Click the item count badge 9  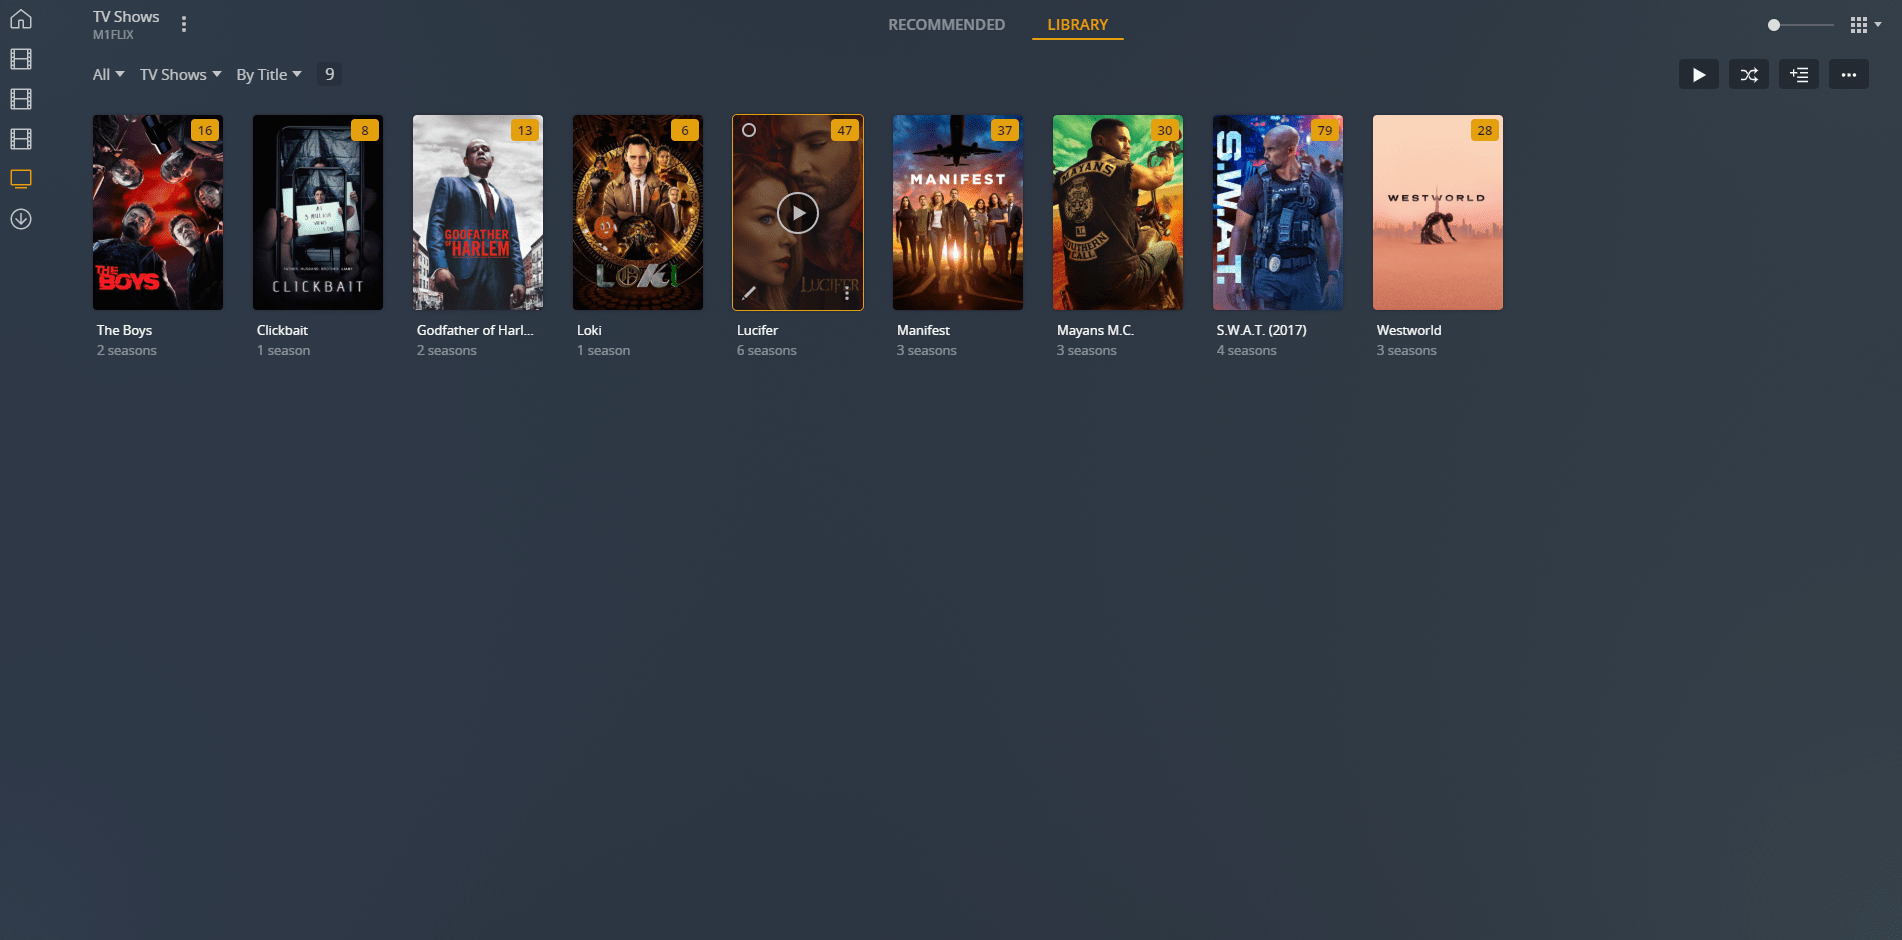(329, 74)
